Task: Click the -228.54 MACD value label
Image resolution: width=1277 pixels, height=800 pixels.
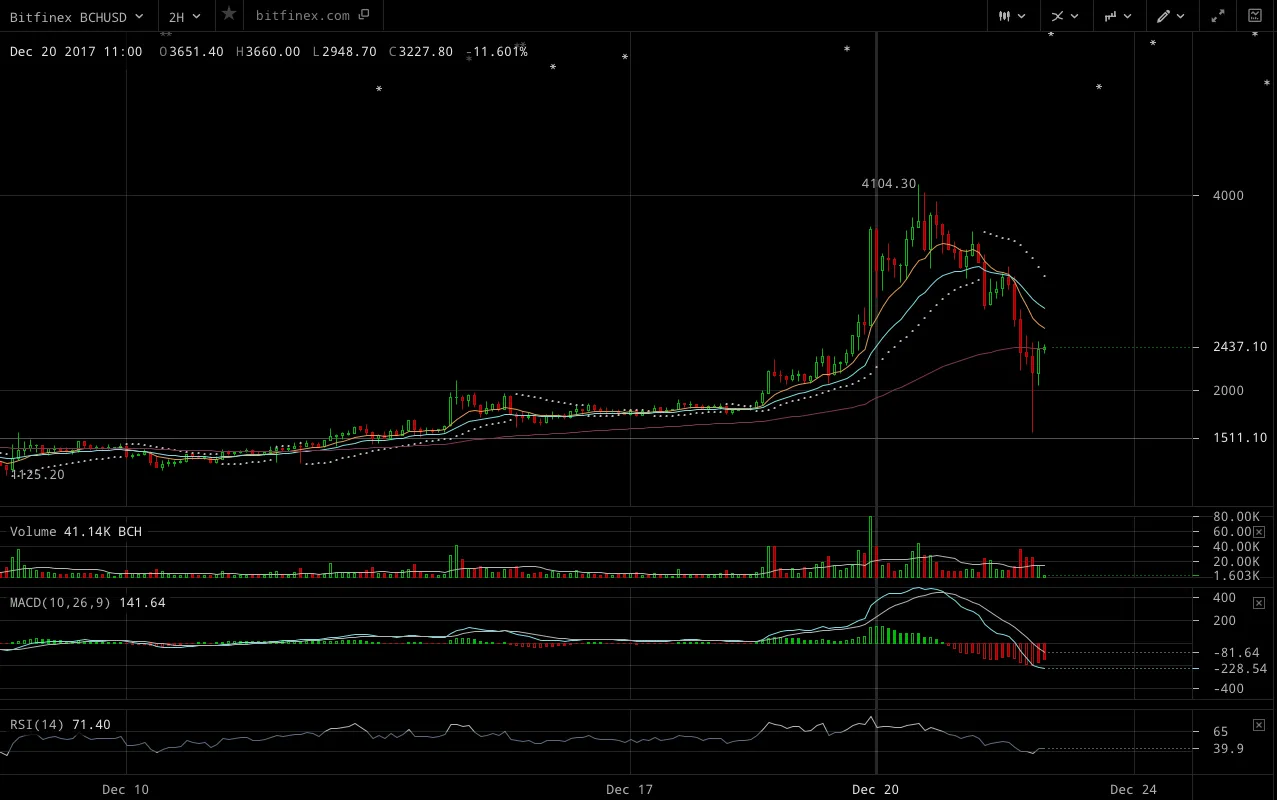Action: point(1241,668)
